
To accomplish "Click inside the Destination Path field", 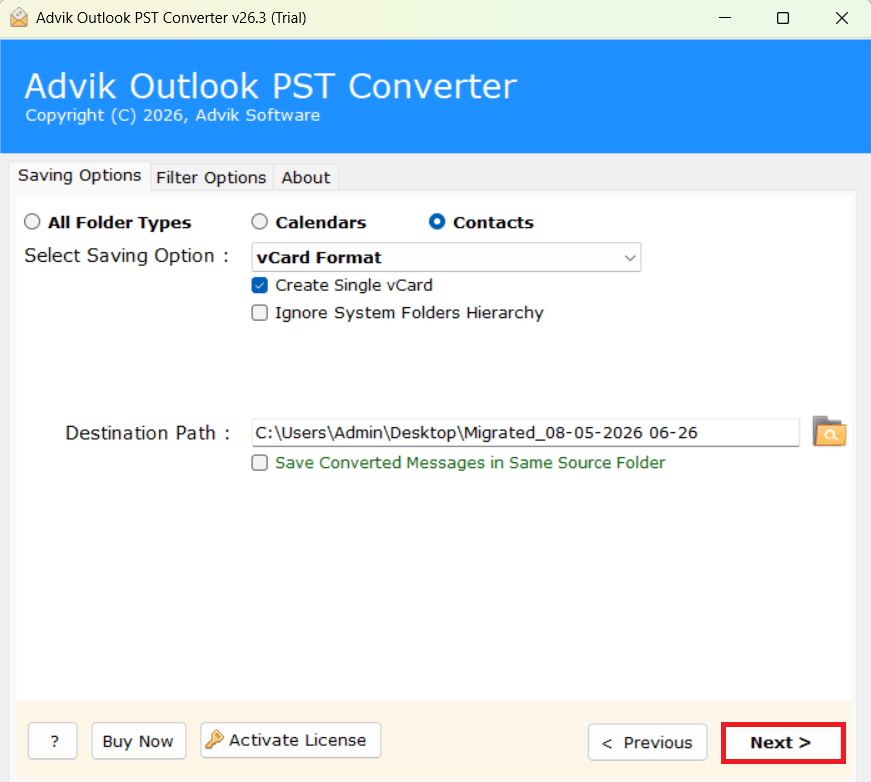I will pyautogui.click(x=525, y=433).
